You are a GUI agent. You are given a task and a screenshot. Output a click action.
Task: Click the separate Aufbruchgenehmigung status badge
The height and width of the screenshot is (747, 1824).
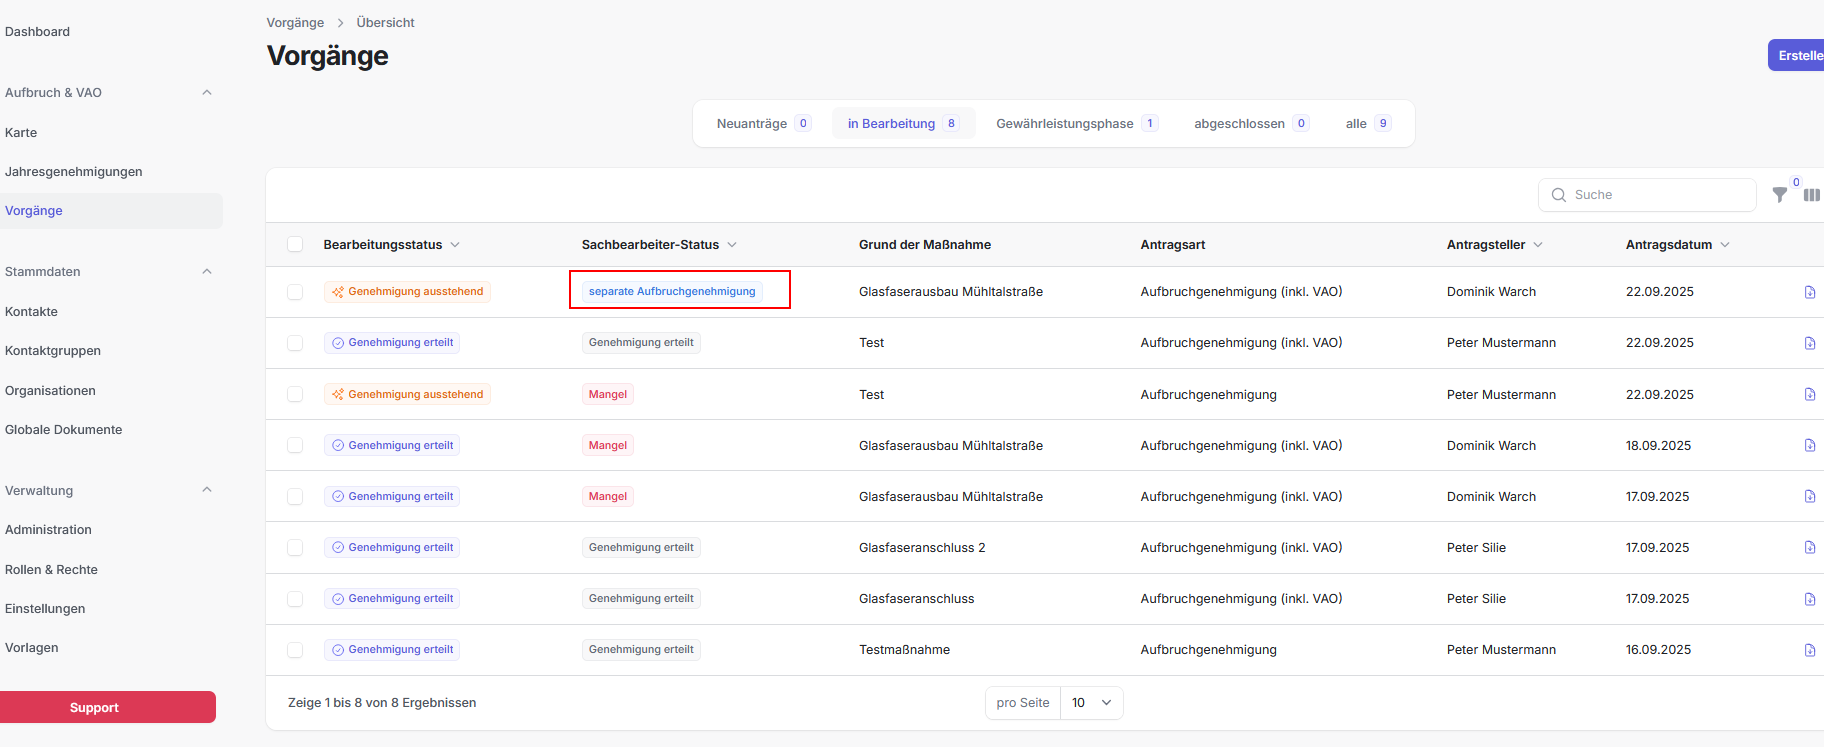672,291
